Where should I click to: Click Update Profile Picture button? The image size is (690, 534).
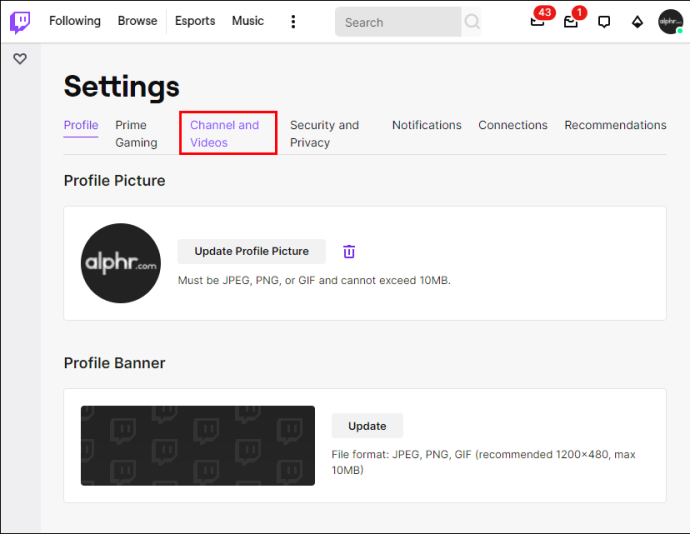[252, 251]
